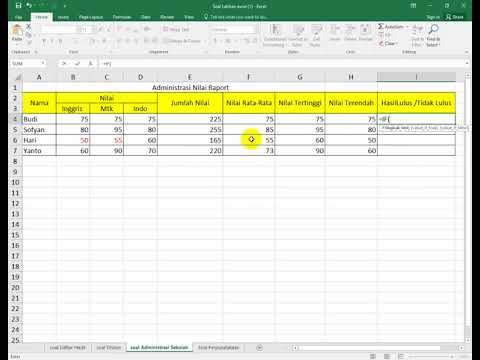Click the Cut scissors icon
This screenshot has width=480, height=360.
tap(29, 27)
